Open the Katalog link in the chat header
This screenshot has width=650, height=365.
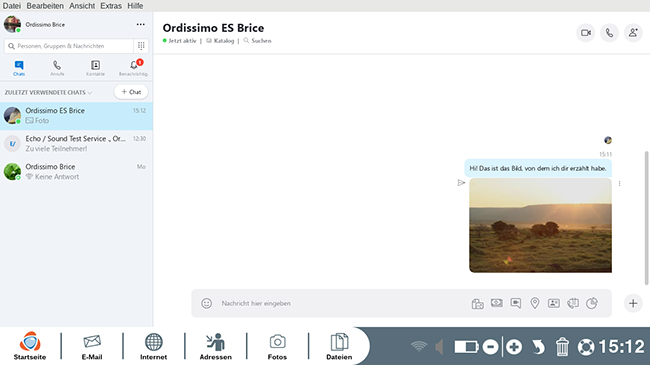[220, 41]
